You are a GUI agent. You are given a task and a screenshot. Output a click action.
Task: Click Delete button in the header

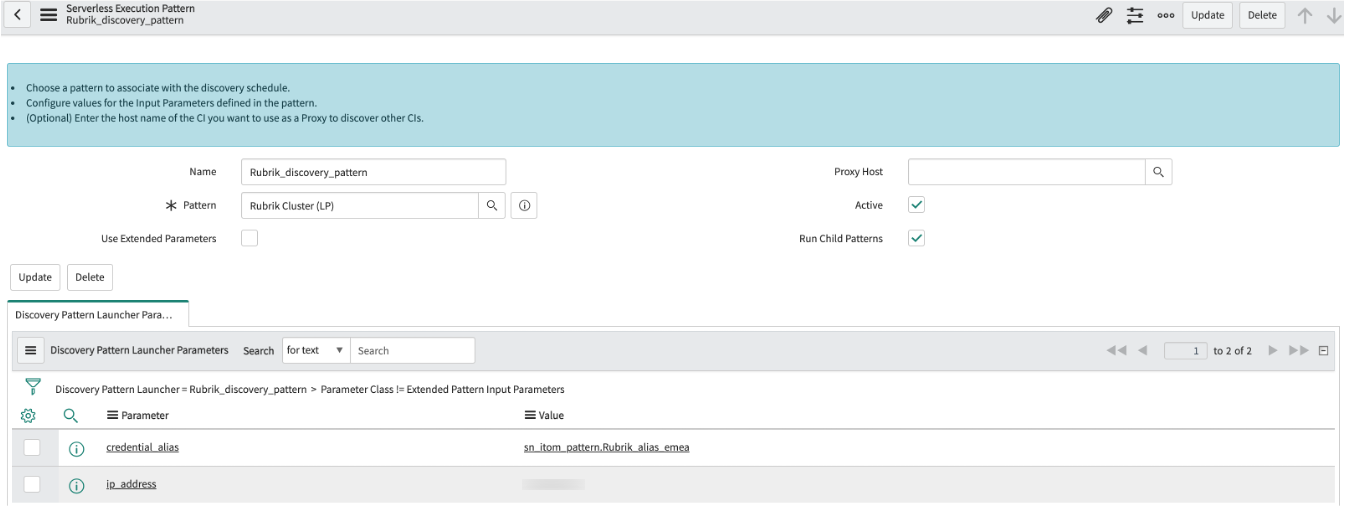point(1262,15)
